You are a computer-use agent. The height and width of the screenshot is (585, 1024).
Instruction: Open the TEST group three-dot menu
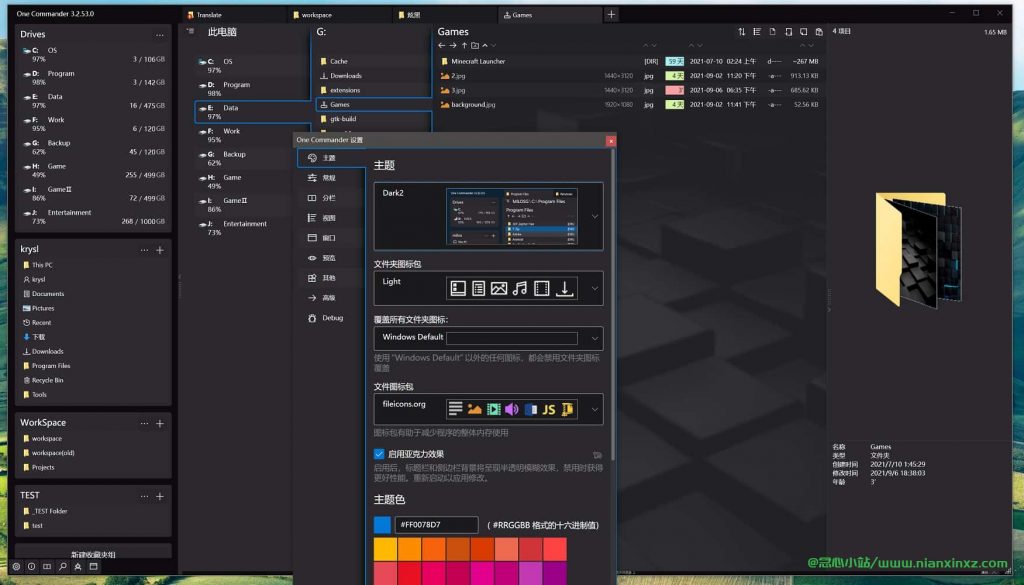tap(144, 496)
